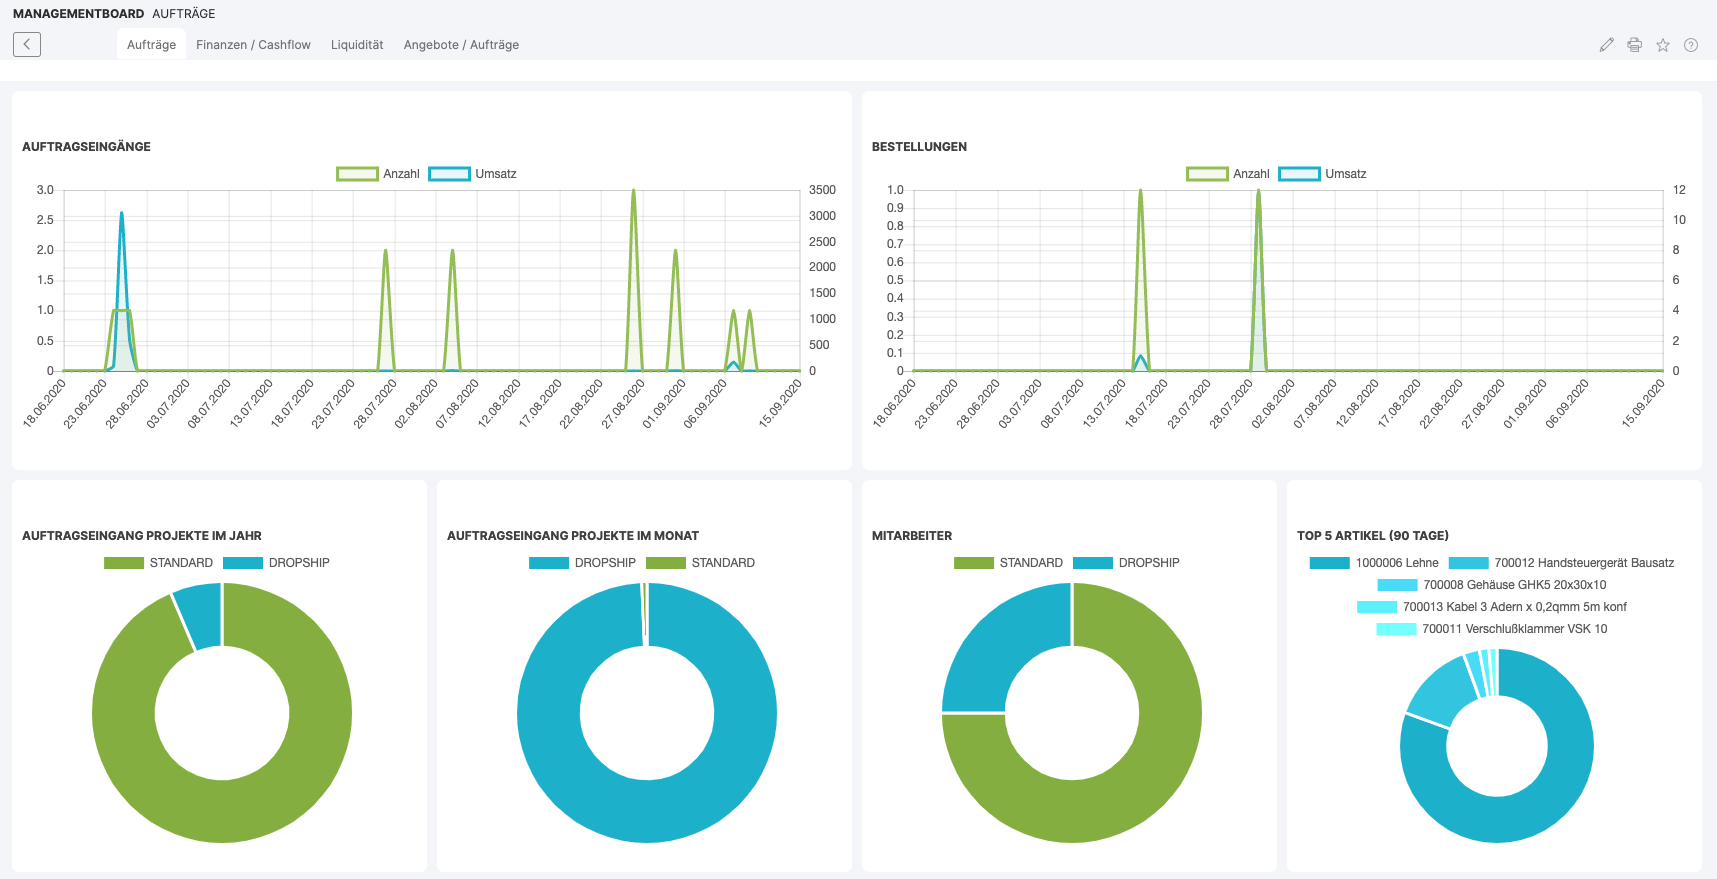The width and height of the screenshot is (1717, 879).
Task: Open the Liquidität tab
Action: point(357,45)
